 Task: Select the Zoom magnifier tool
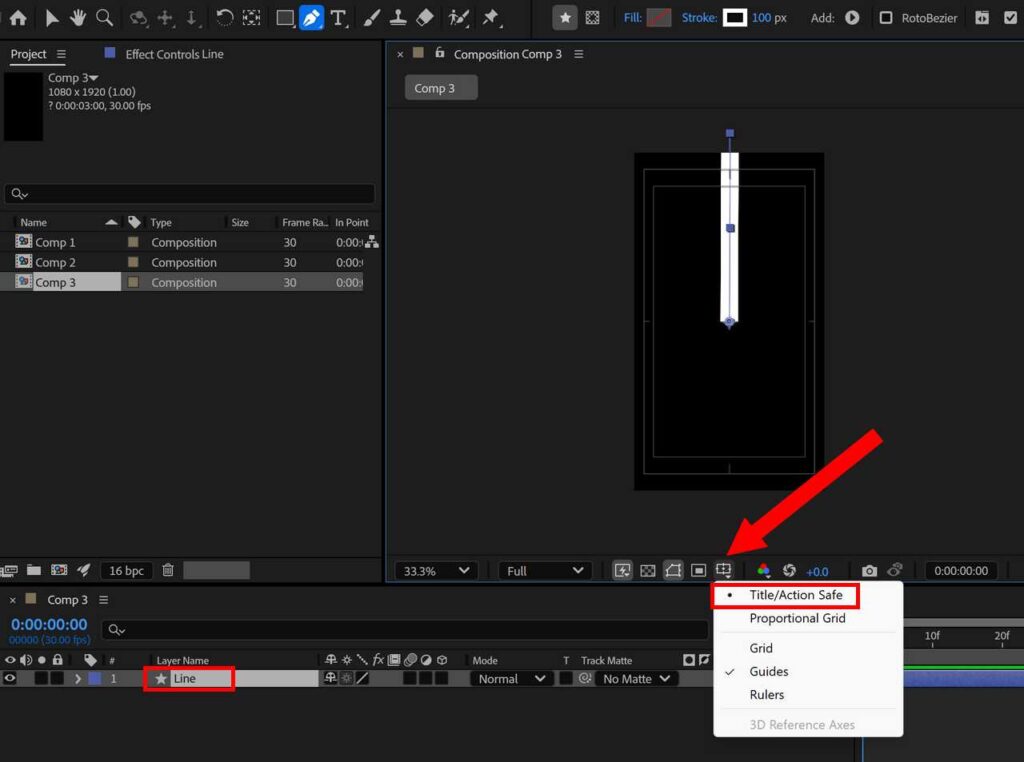point(104,18)
